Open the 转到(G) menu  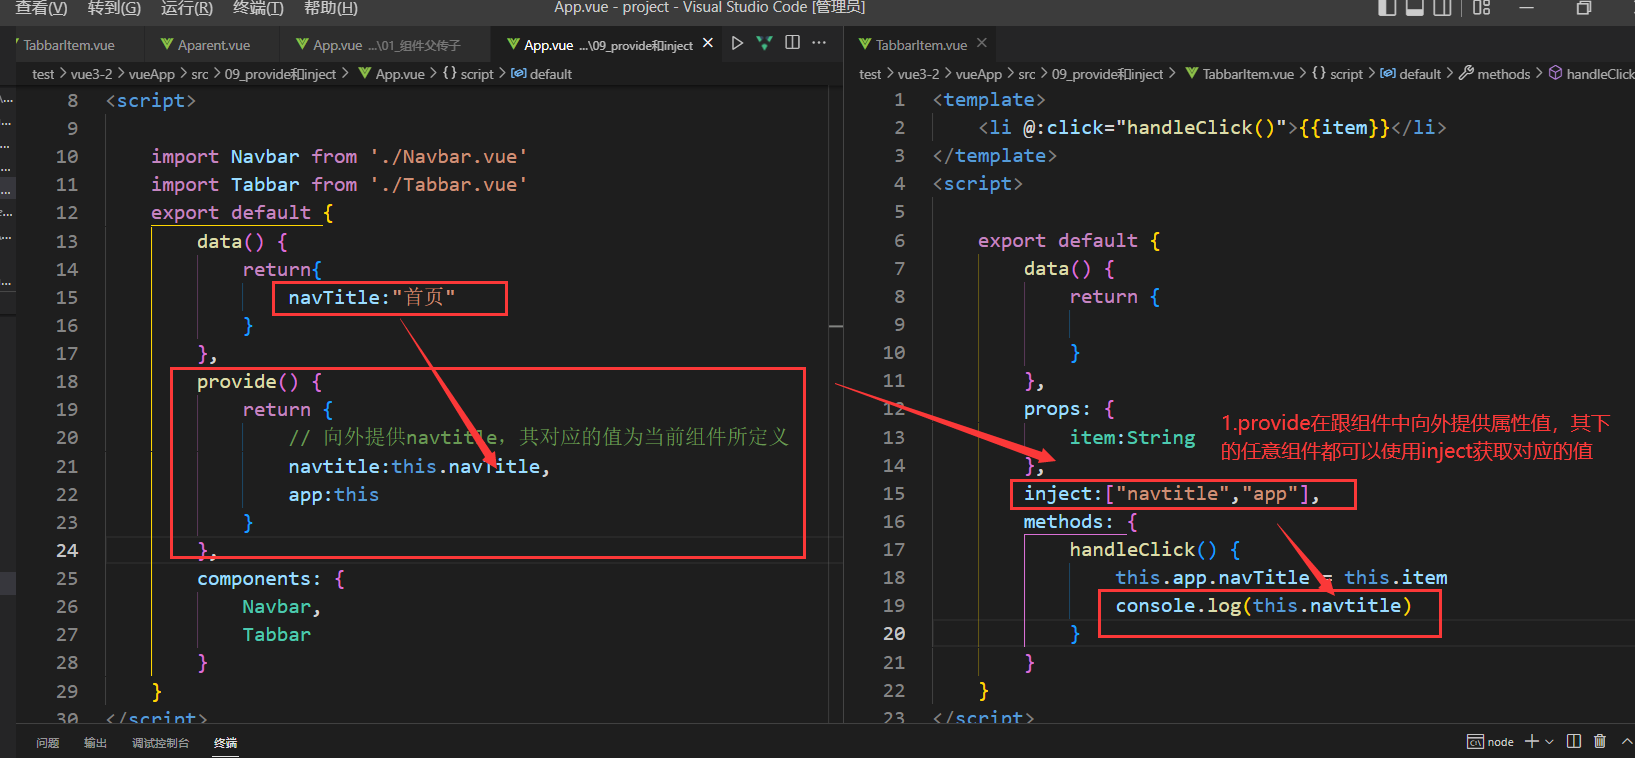[114, 8]
